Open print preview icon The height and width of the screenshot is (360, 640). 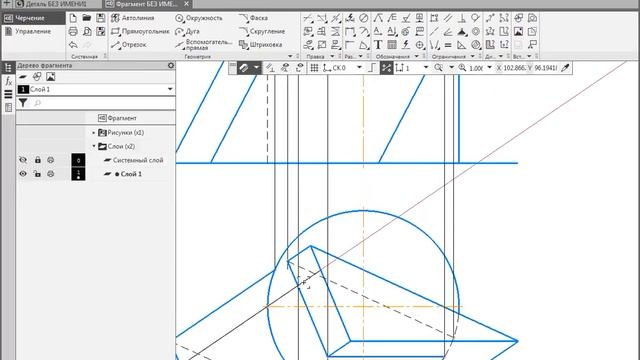pos(87,31)
